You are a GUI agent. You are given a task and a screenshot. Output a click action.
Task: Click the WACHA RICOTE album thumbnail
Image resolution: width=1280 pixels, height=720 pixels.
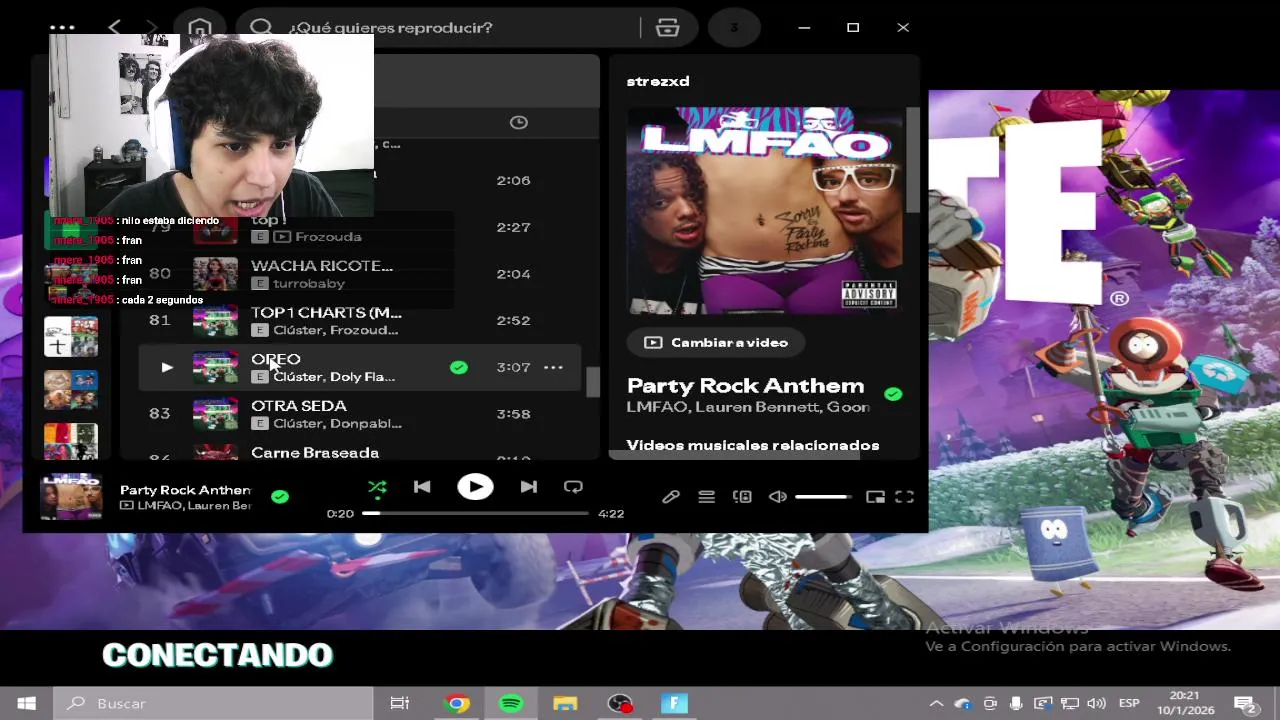215,274
